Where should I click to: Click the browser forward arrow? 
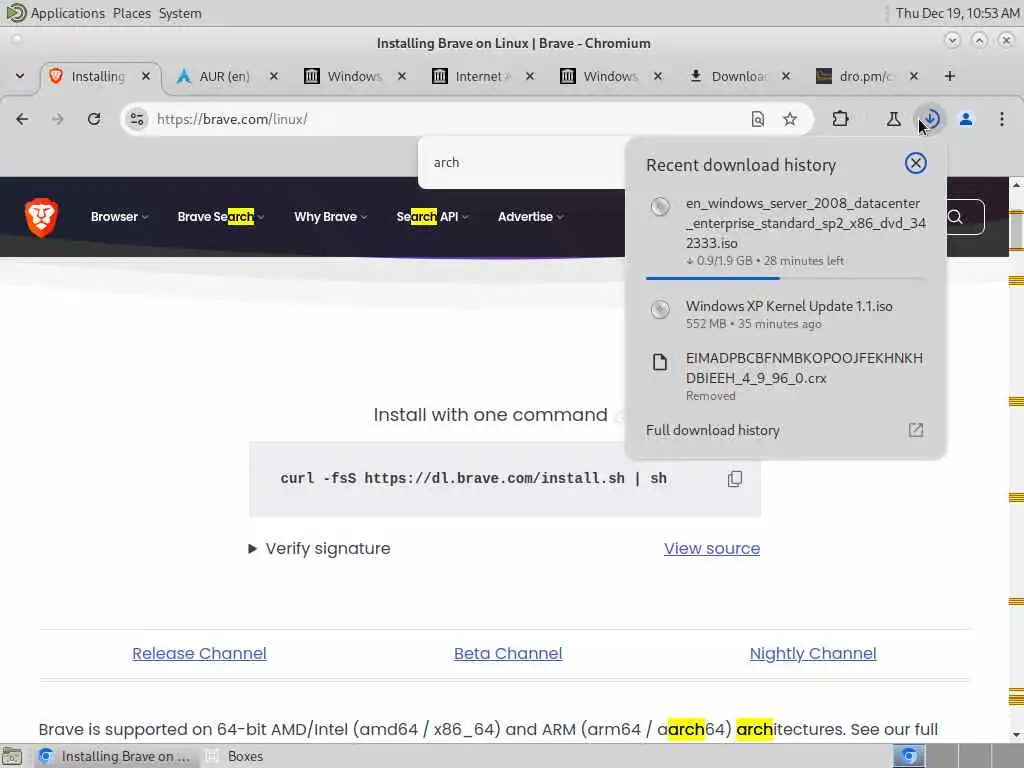(57, 119)
